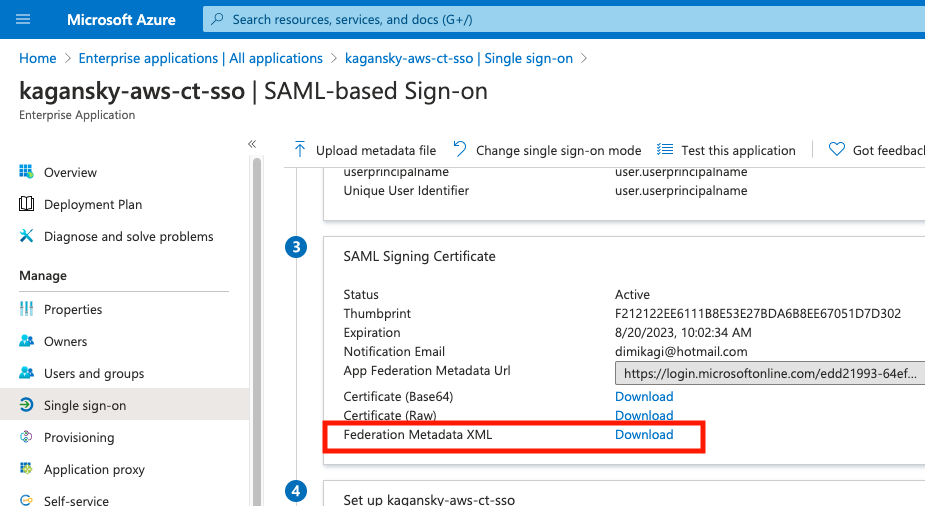Click the expiration date 8/20/2023, 10:02:34 AM
Screen dimensions: 925x506
(683, 333)
